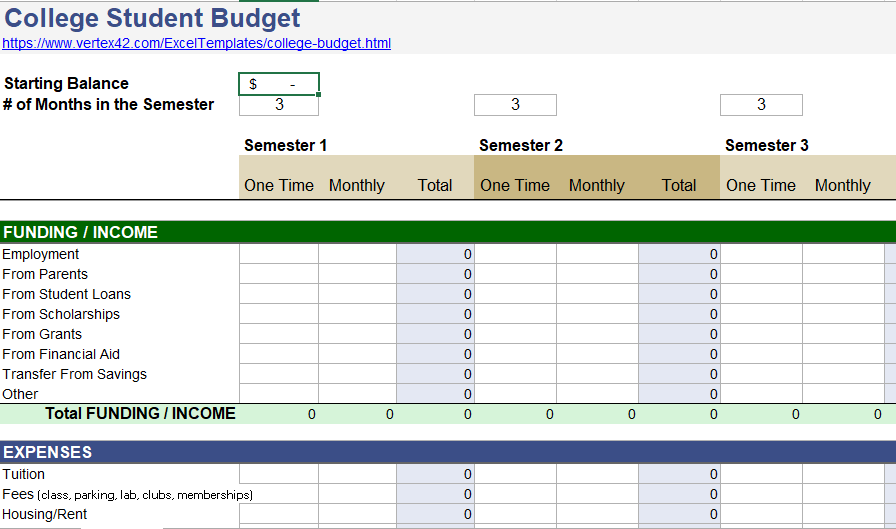
Task: Click Semester 1 number of months cell
Action: point(279,105)
